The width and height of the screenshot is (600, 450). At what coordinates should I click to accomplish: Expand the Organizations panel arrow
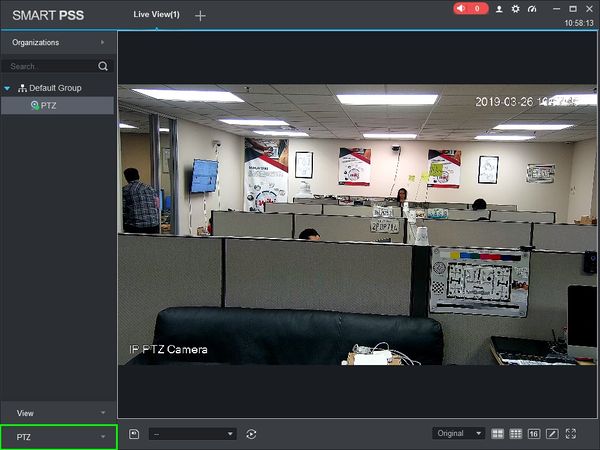102,42
